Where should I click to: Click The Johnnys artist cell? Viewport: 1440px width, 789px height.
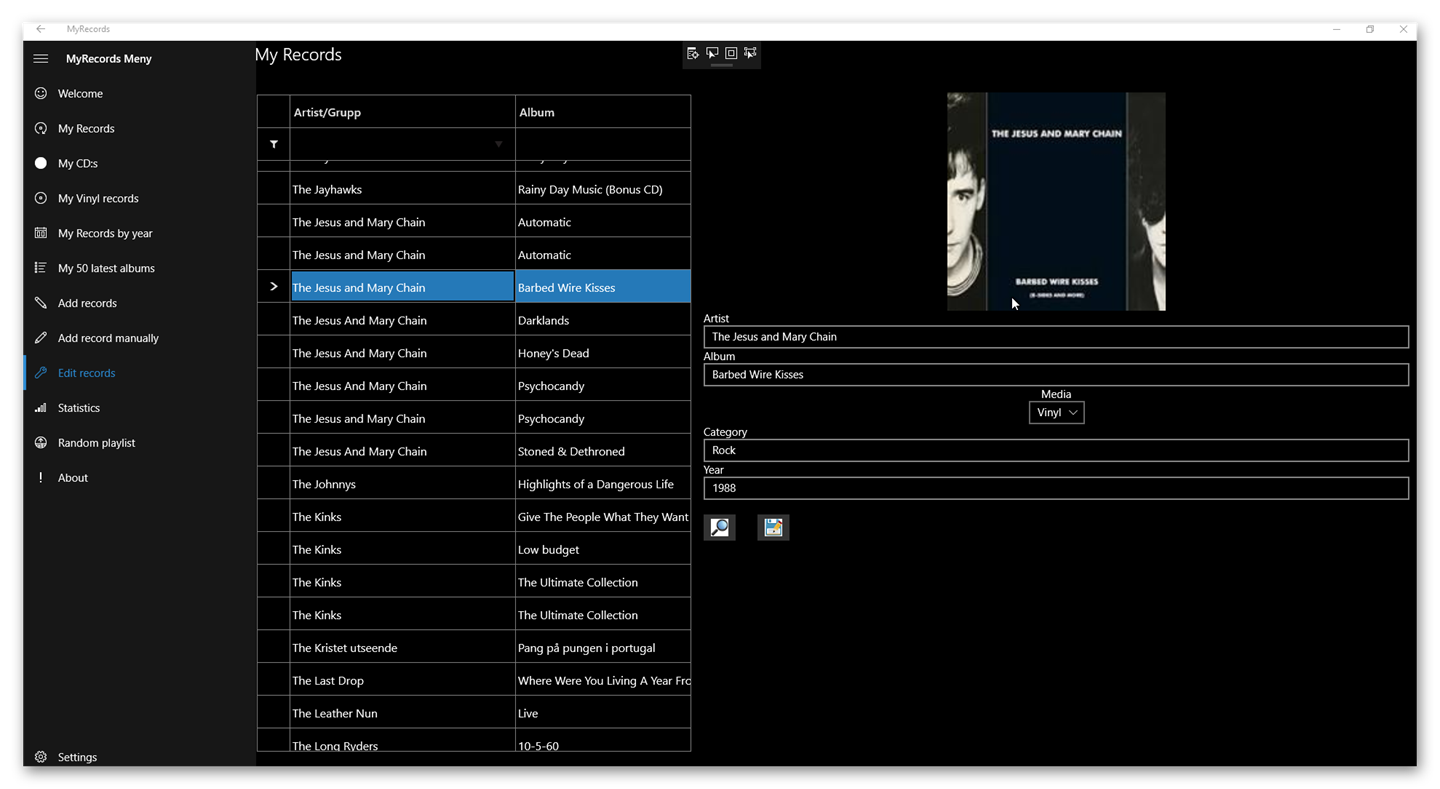(403, 484)
